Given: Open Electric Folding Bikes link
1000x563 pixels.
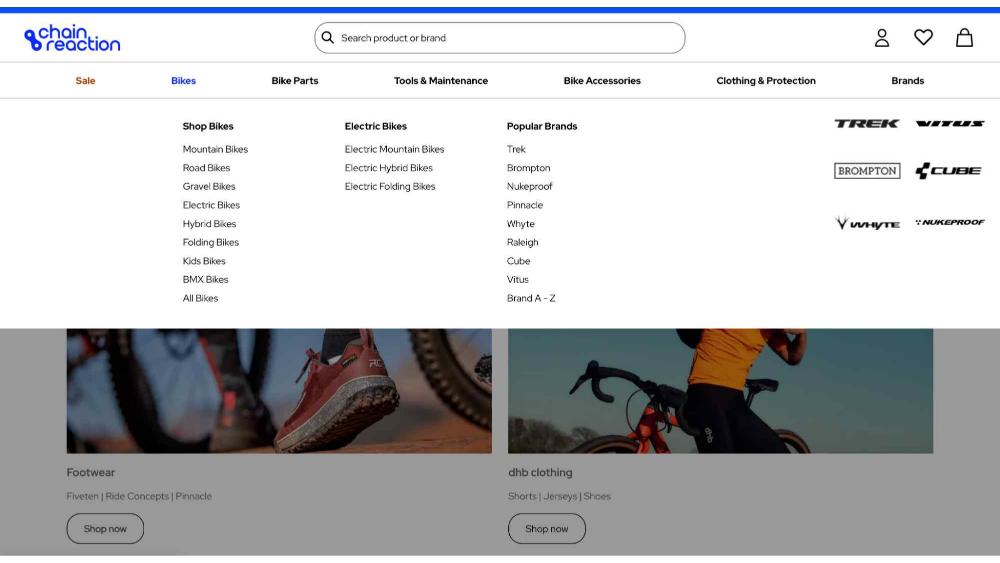Looking at the screenshot, I should pyautogui.click(x=390, y=187).
